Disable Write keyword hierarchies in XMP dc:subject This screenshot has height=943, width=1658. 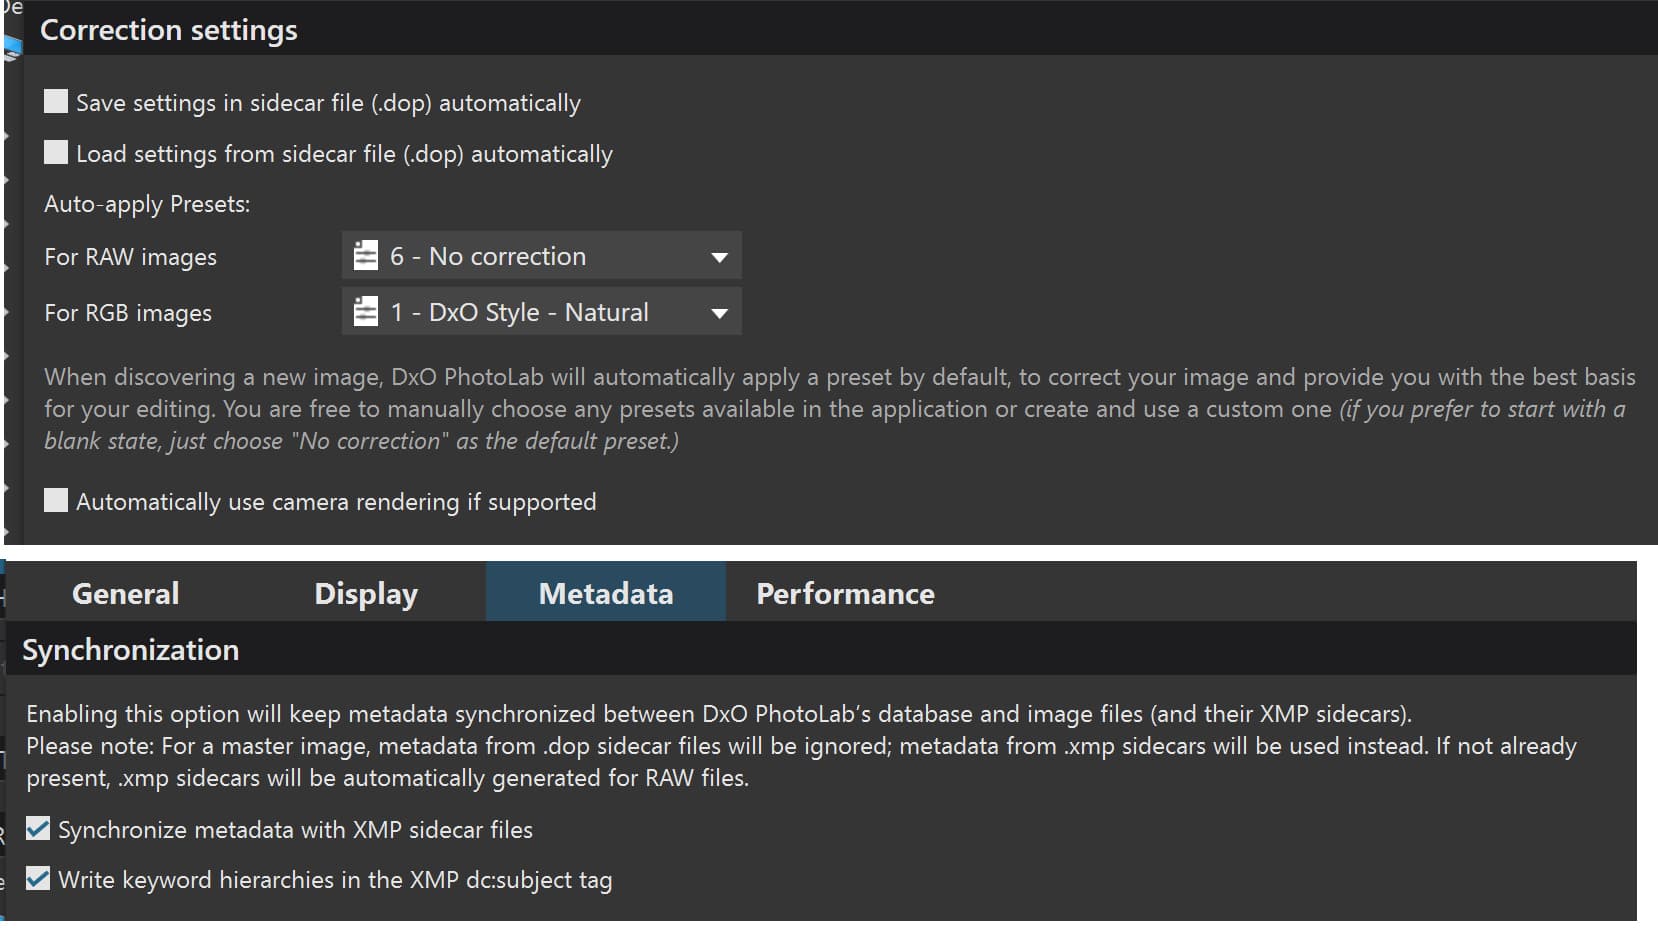click(38, 879)
